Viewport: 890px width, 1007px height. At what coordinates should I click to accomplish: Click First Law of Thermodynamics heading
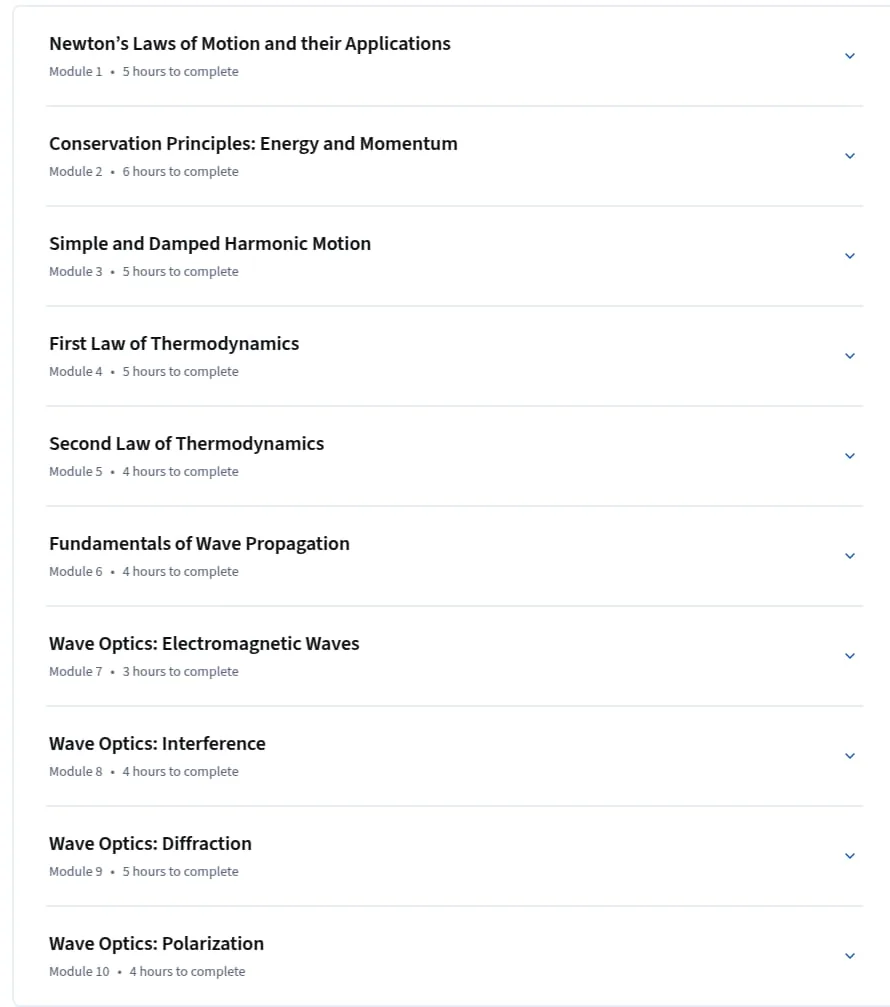(x=174, y=344)
